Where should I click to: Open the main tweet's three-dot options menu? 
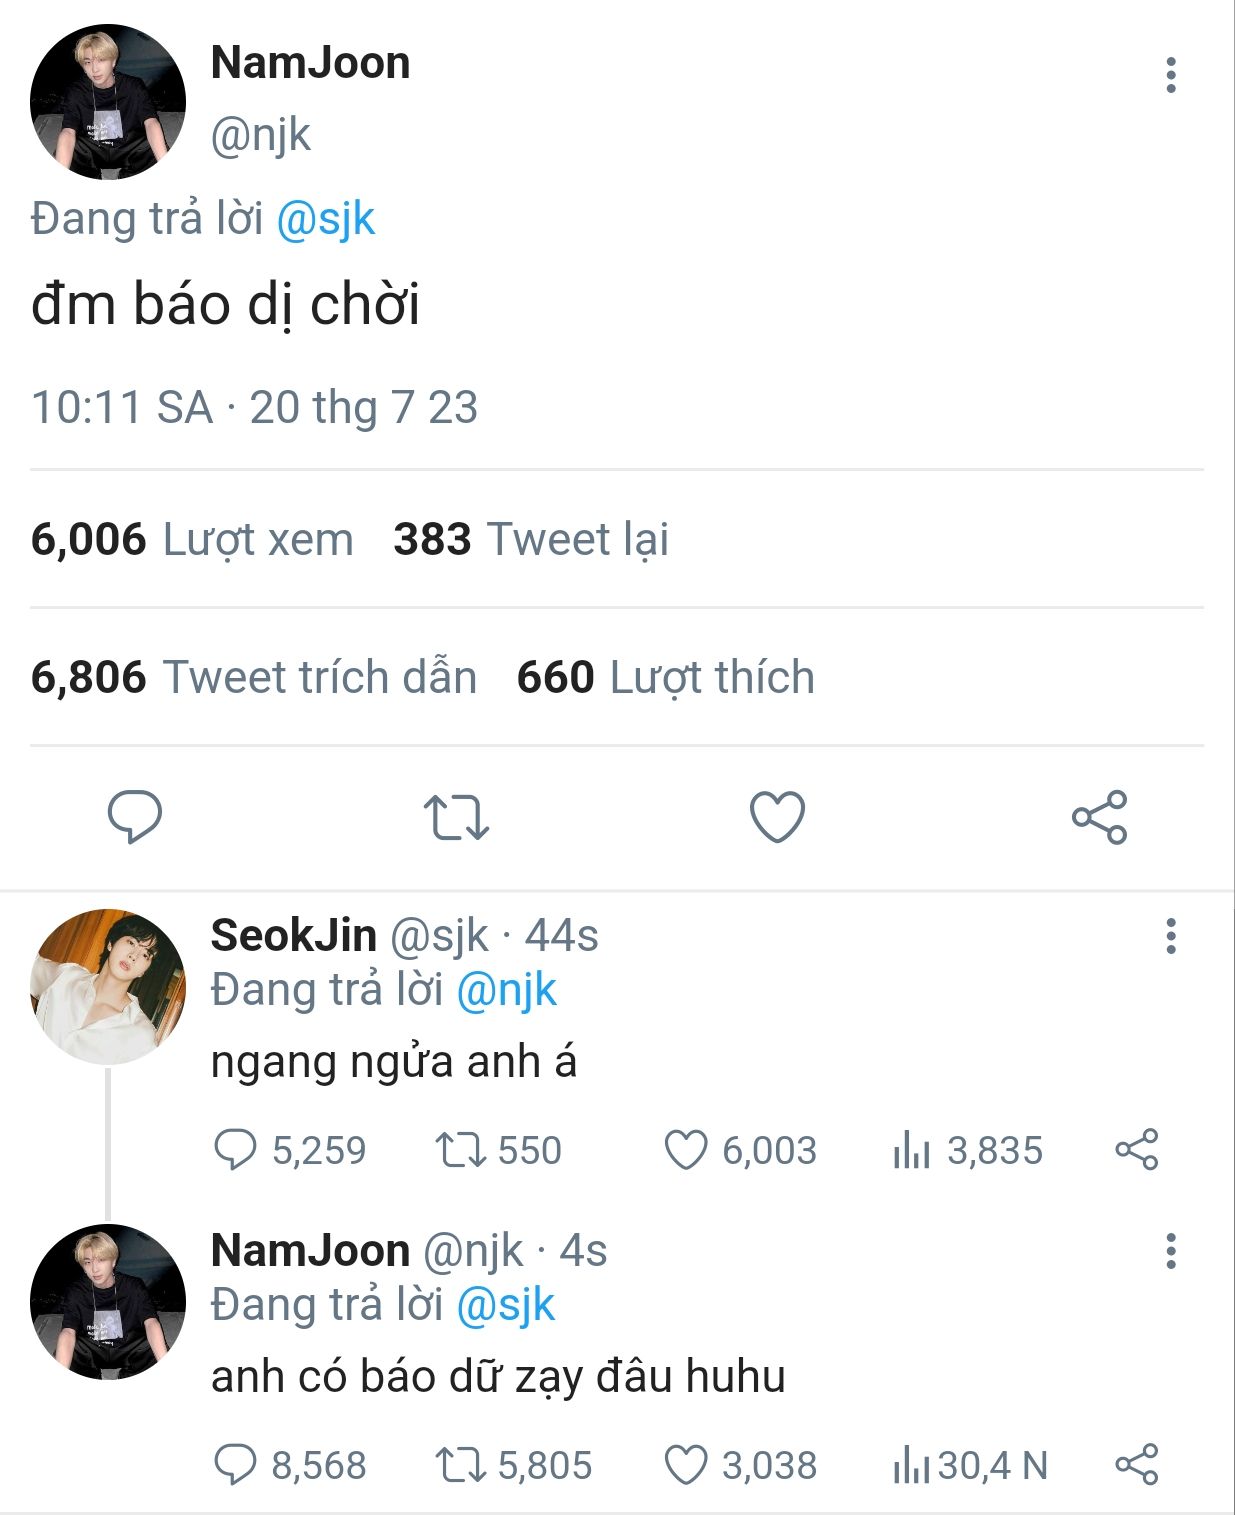[1170, 75]
